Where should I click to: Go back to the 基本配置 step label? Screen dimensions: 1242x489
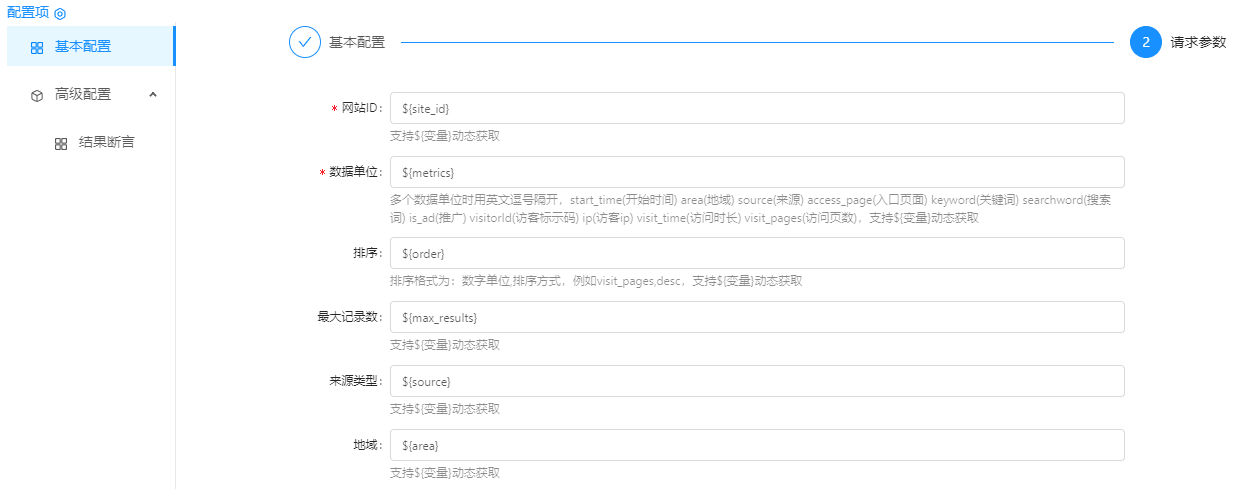coord(357,42)
